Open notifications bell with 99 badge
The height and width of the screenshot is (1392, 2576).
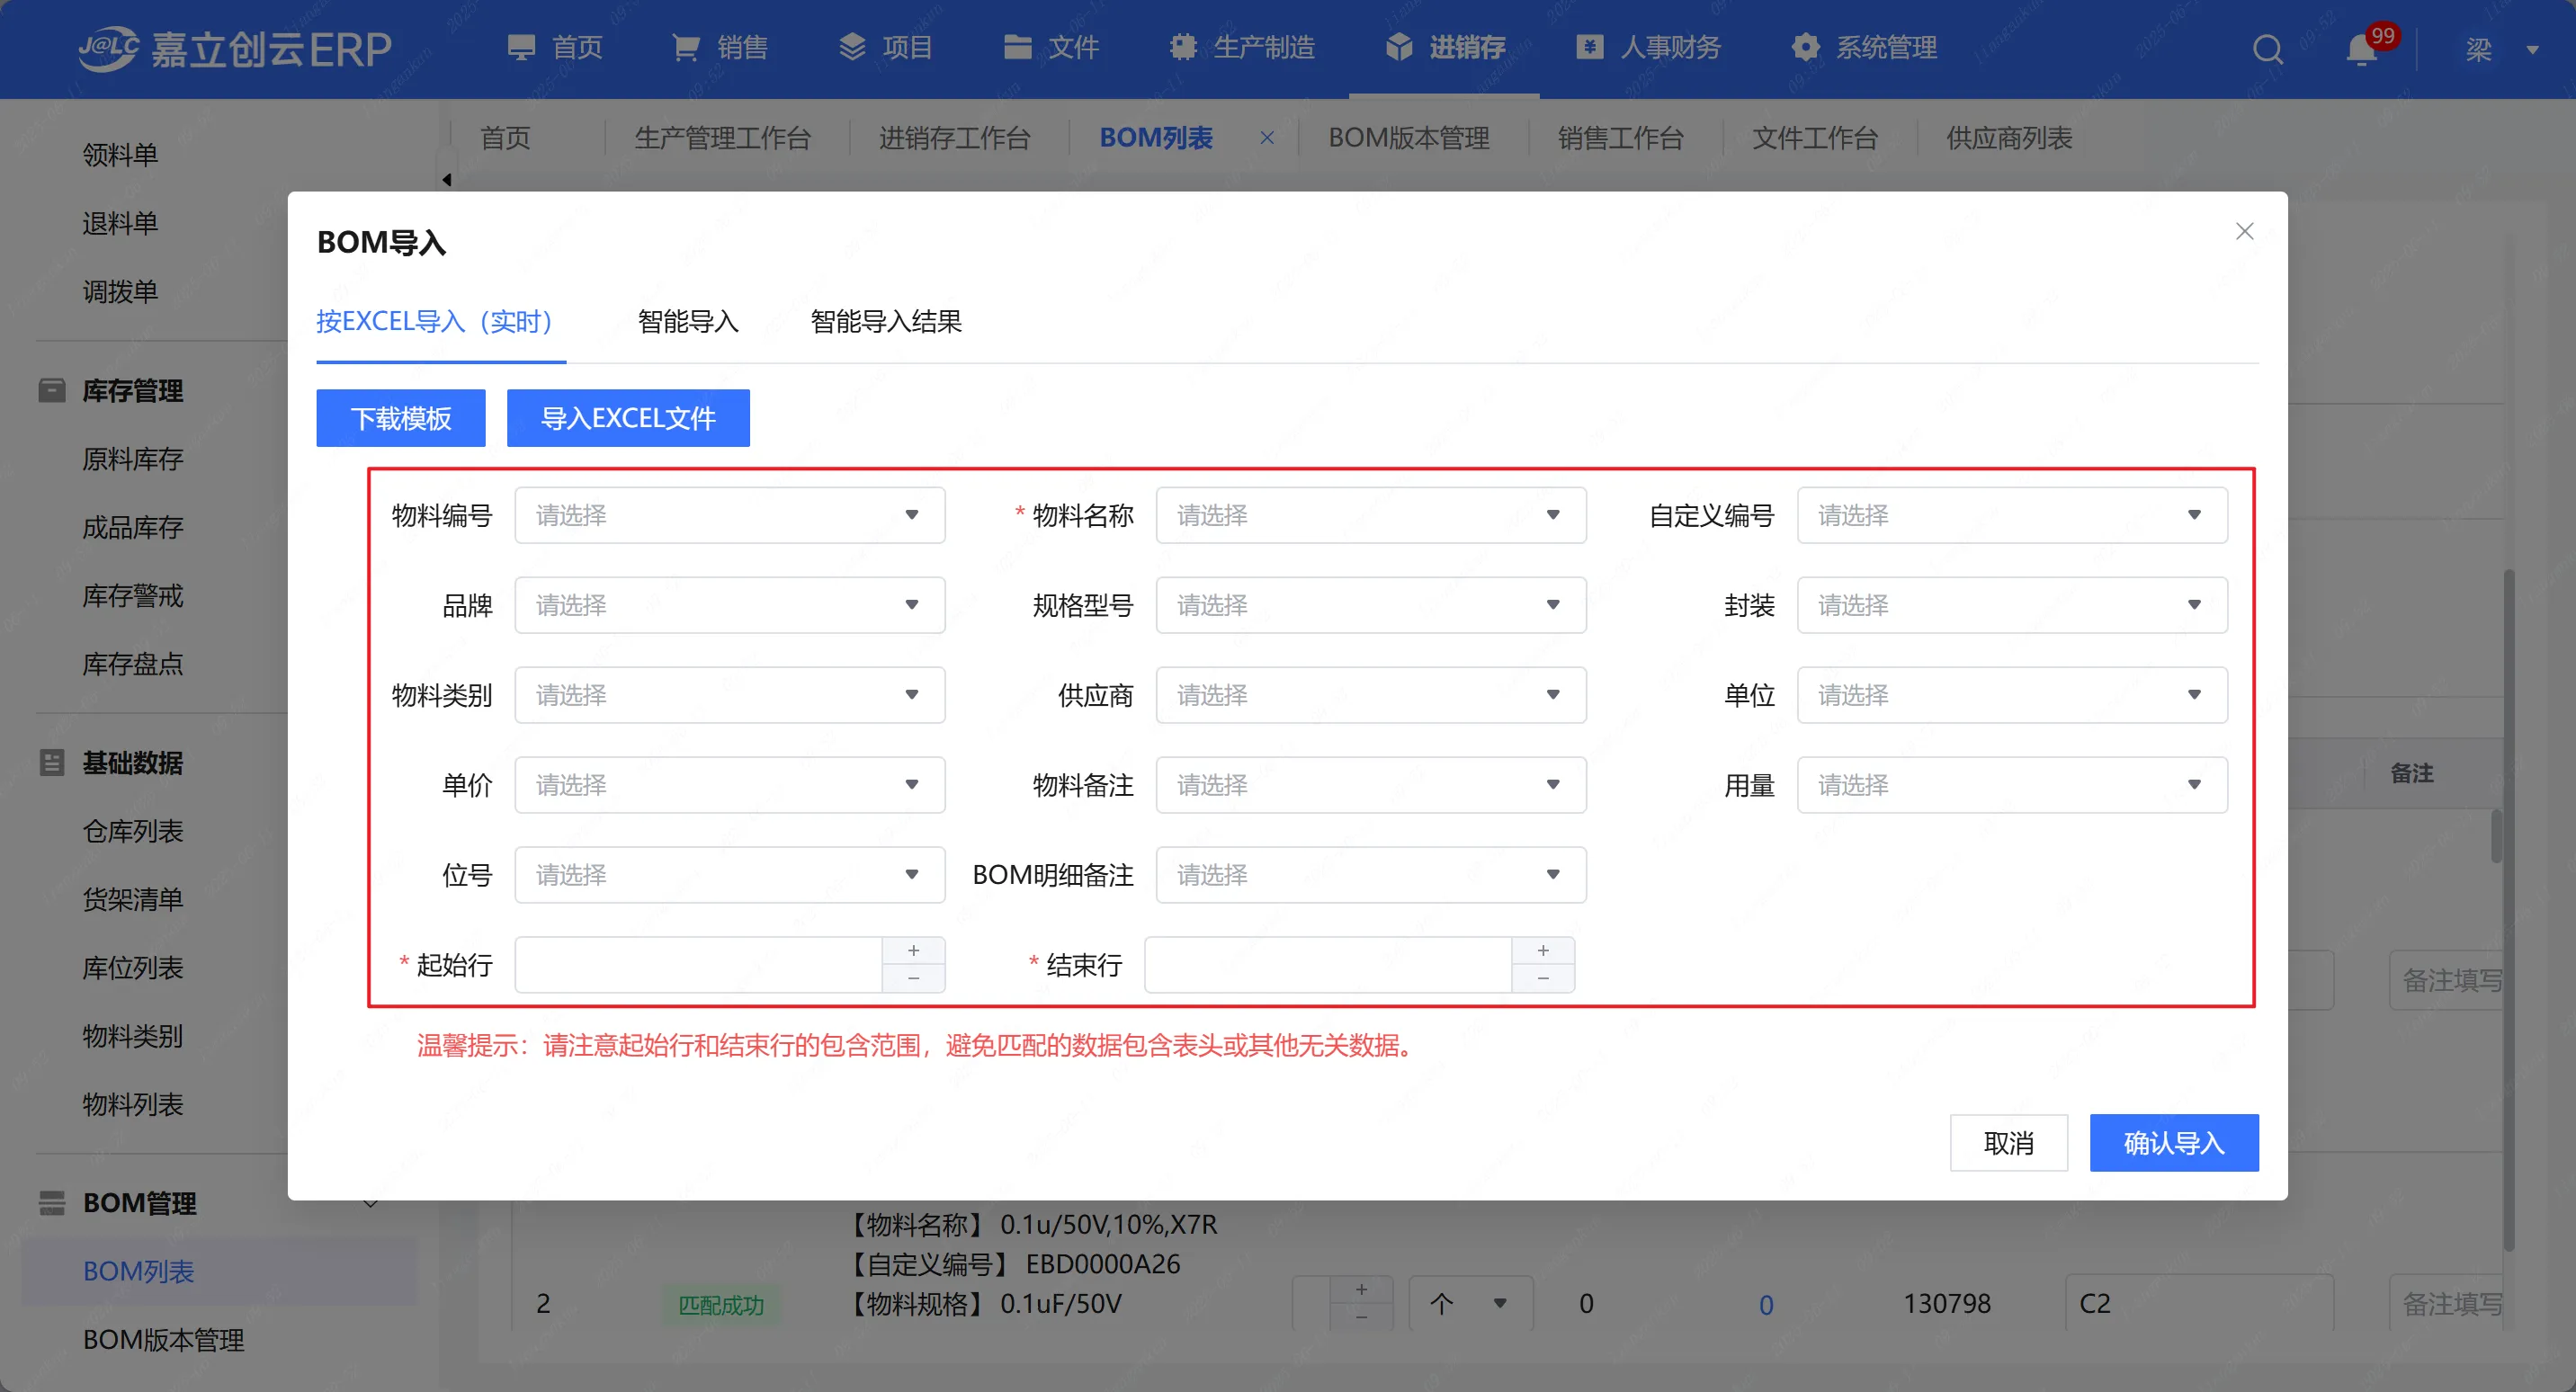click(2362, 49)
